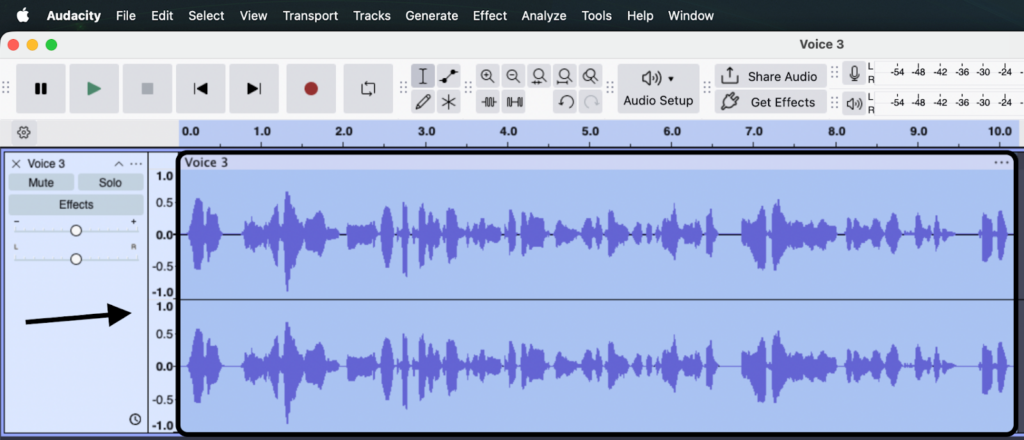The image size is (1024, 440).
Task: Click the Zoom Out magnifier icon
Action: tap(513, 76)
